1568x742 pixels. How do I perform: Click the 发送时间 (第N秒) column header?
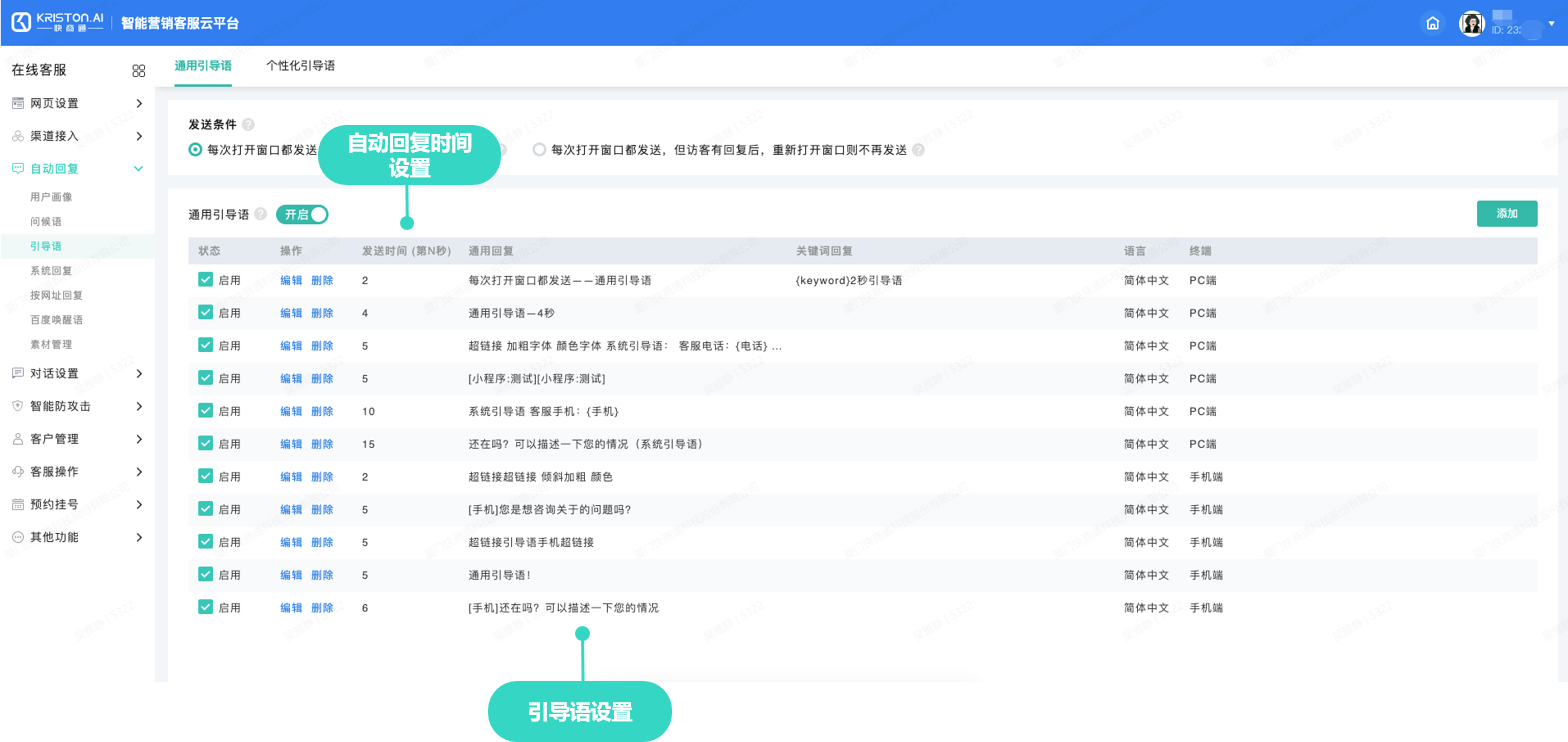coord(406,251)
